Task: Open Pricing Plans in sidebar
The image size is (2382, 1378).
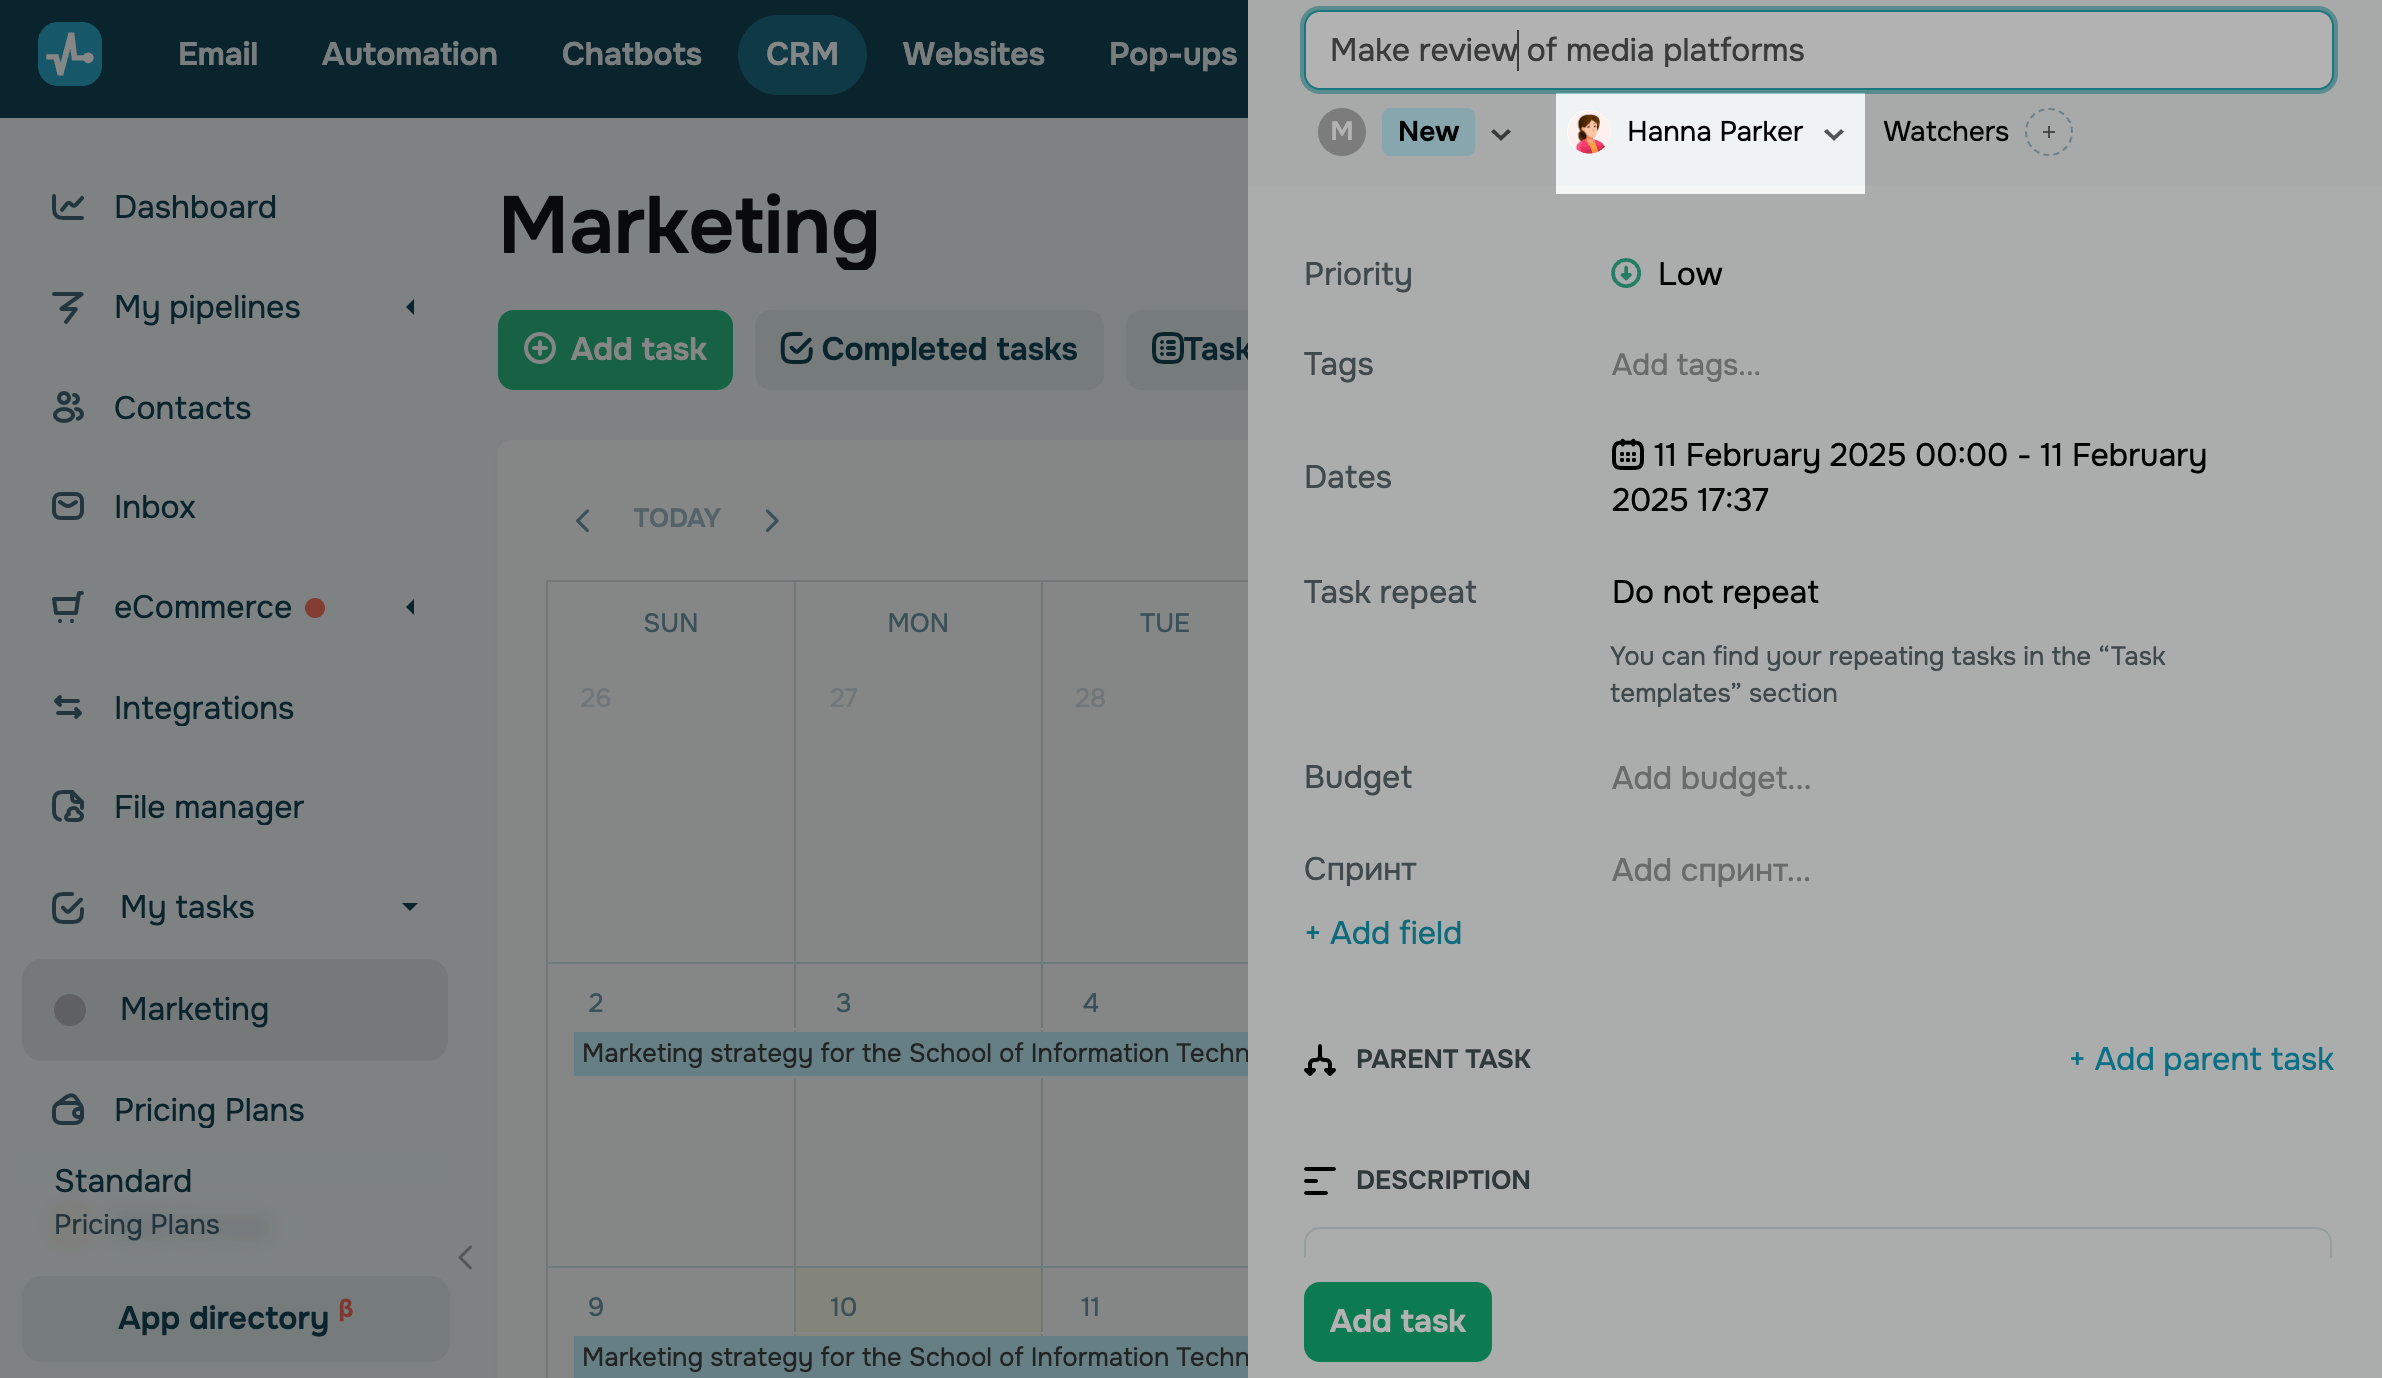Action: (x=208, y=1110)
